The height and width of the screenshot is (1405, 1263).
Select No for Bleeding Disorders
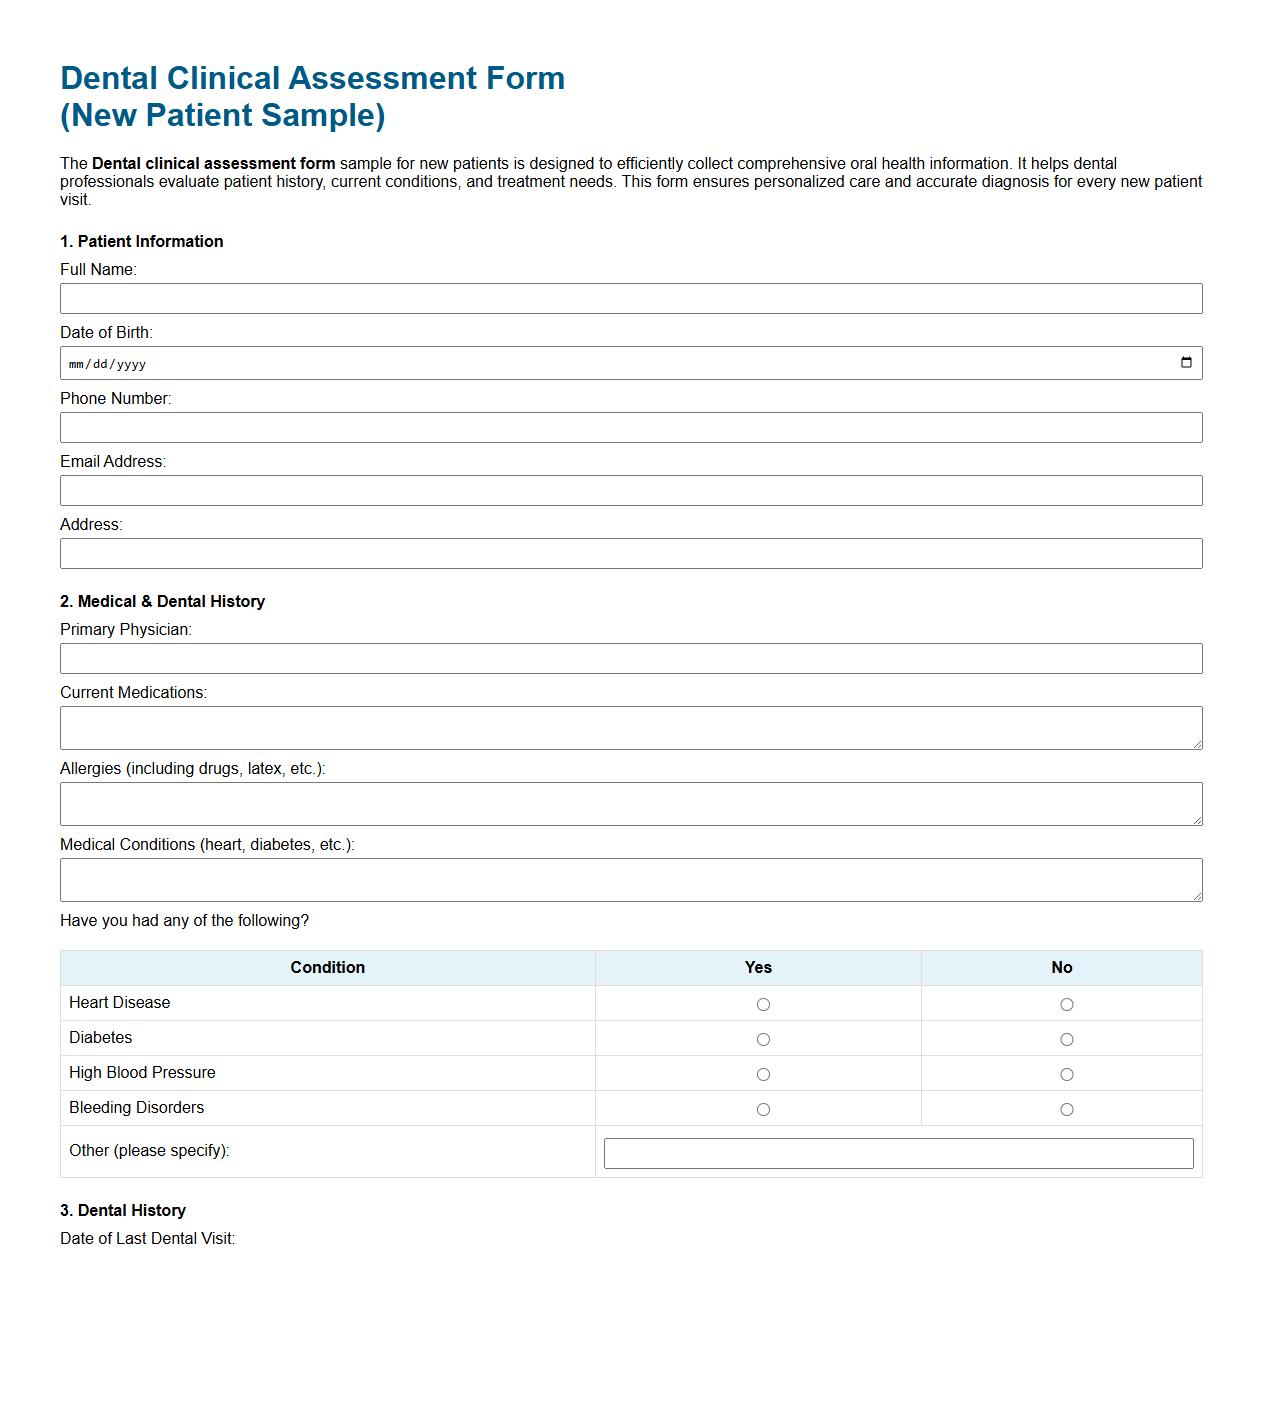(1068, 1108)
